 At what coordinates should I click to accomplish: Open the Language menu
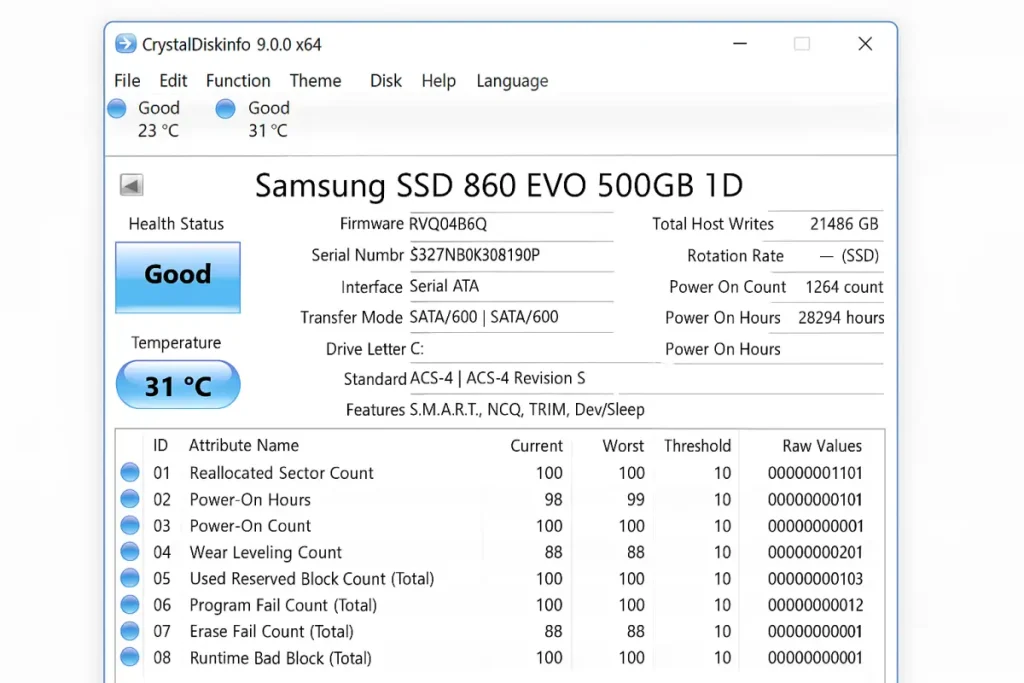coord(512,81)
